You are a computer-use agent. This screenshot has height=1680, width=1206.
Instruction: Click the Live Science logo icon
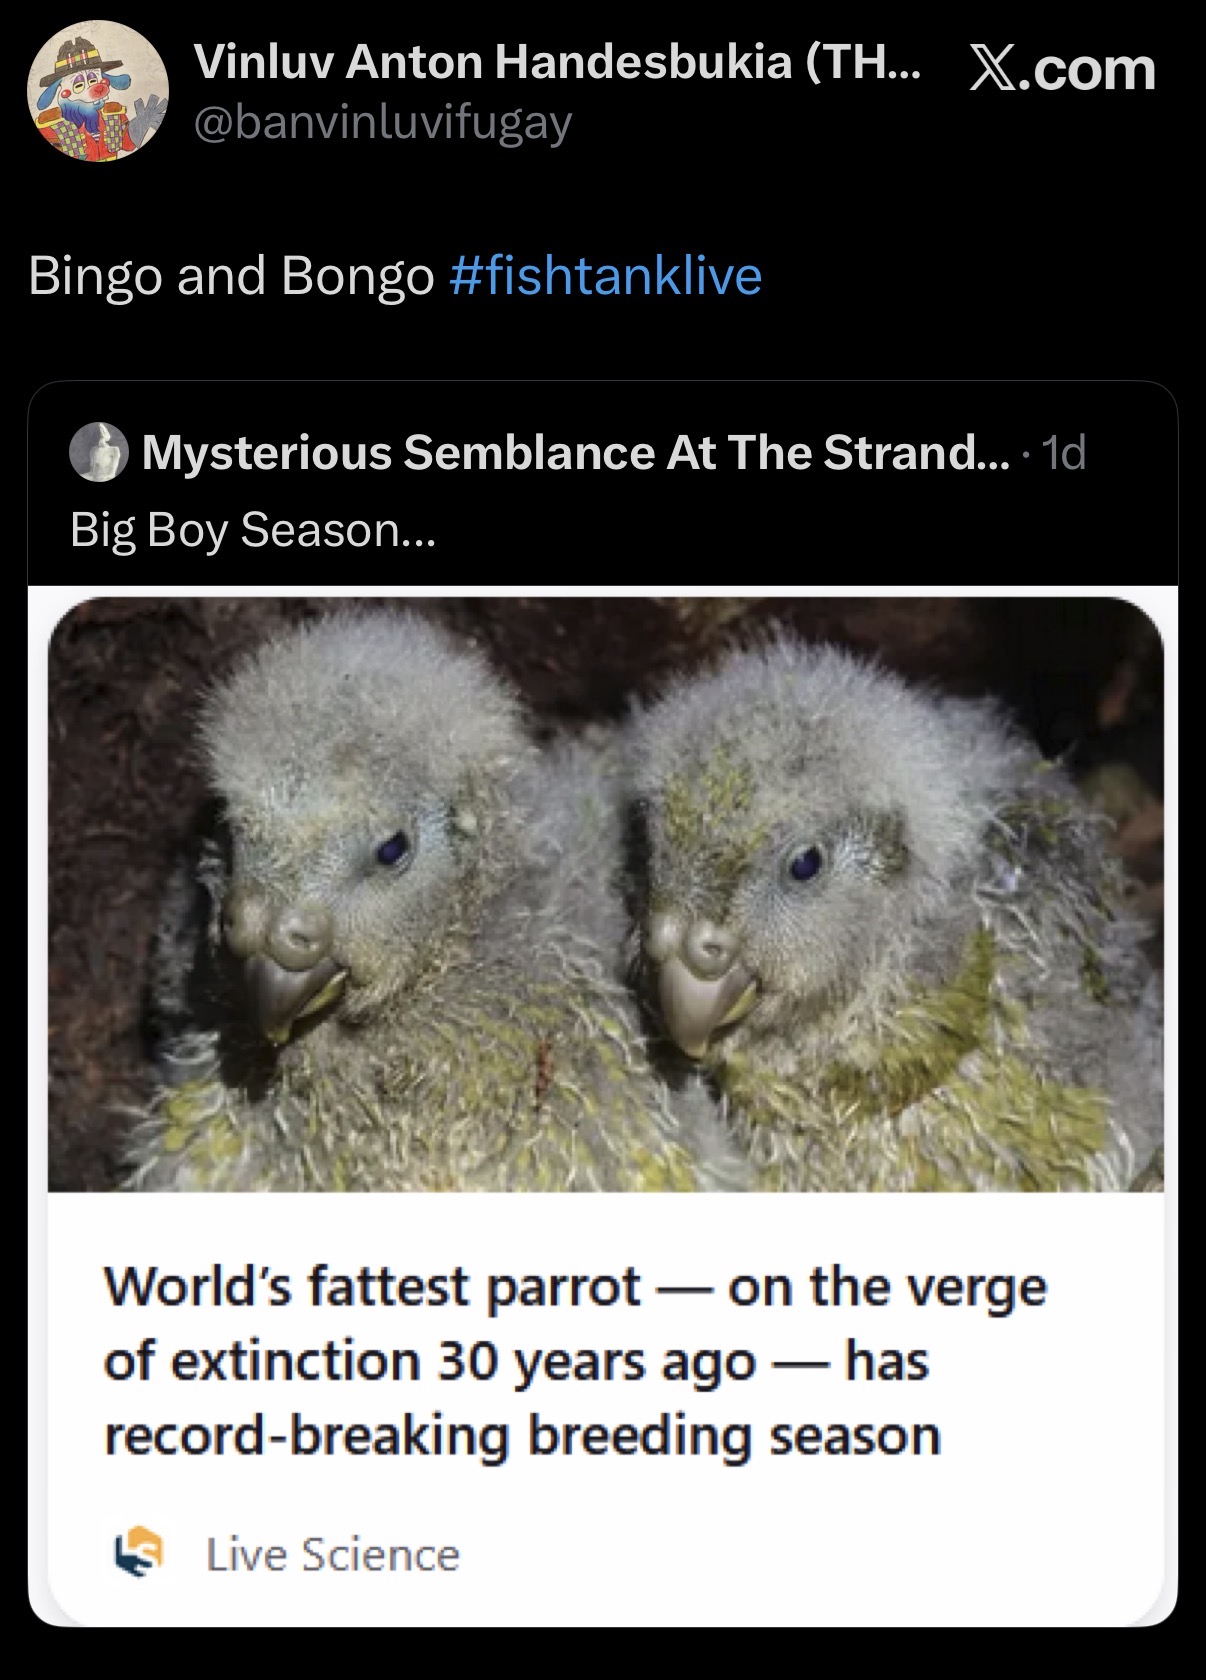coord(135,1554)
